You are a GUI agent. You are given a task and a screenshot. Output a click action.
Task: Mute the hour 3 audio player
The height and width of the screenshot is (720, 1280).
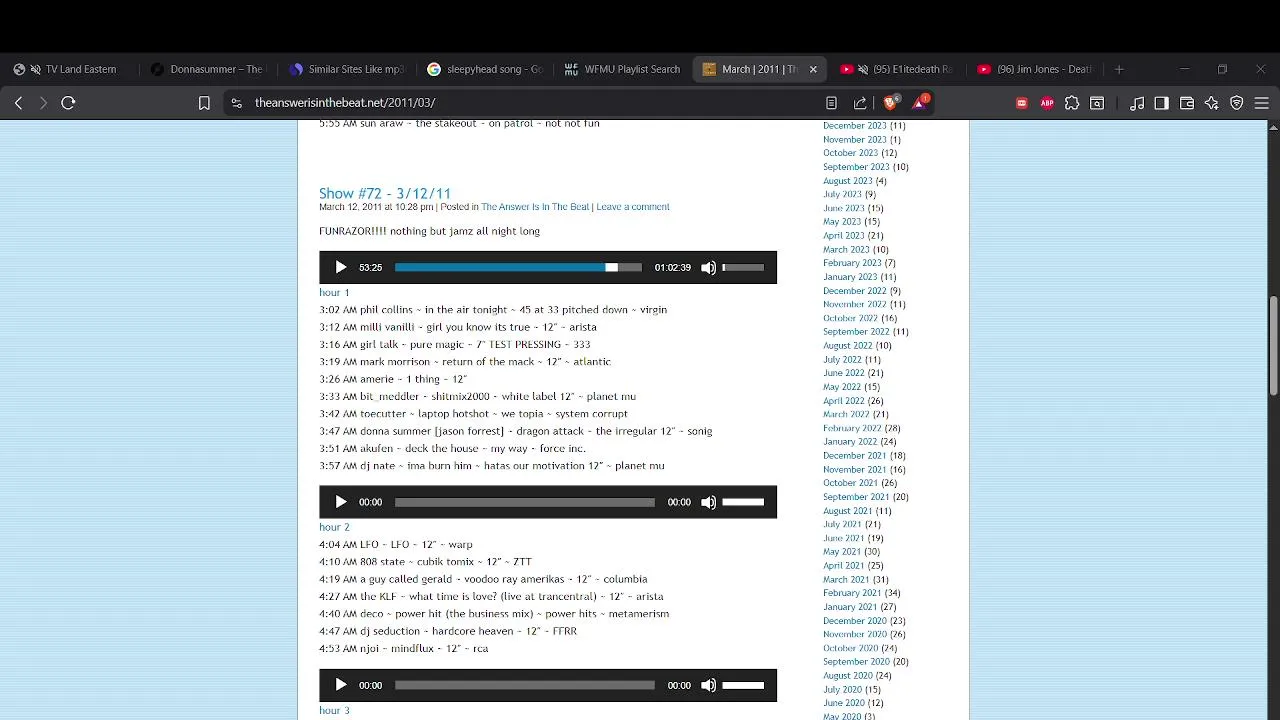(709, 685)
